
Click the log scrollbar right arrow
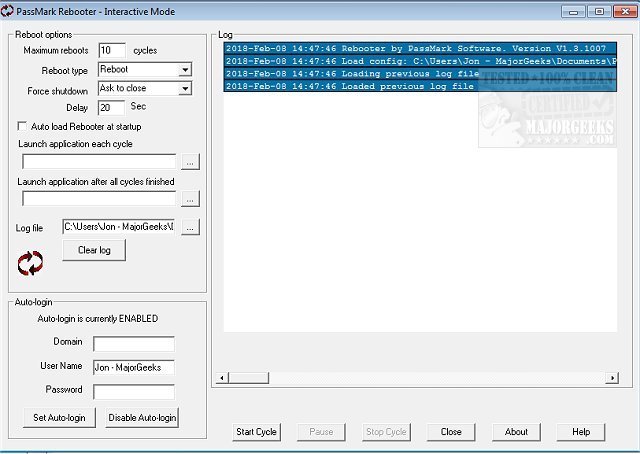[612, 378]
